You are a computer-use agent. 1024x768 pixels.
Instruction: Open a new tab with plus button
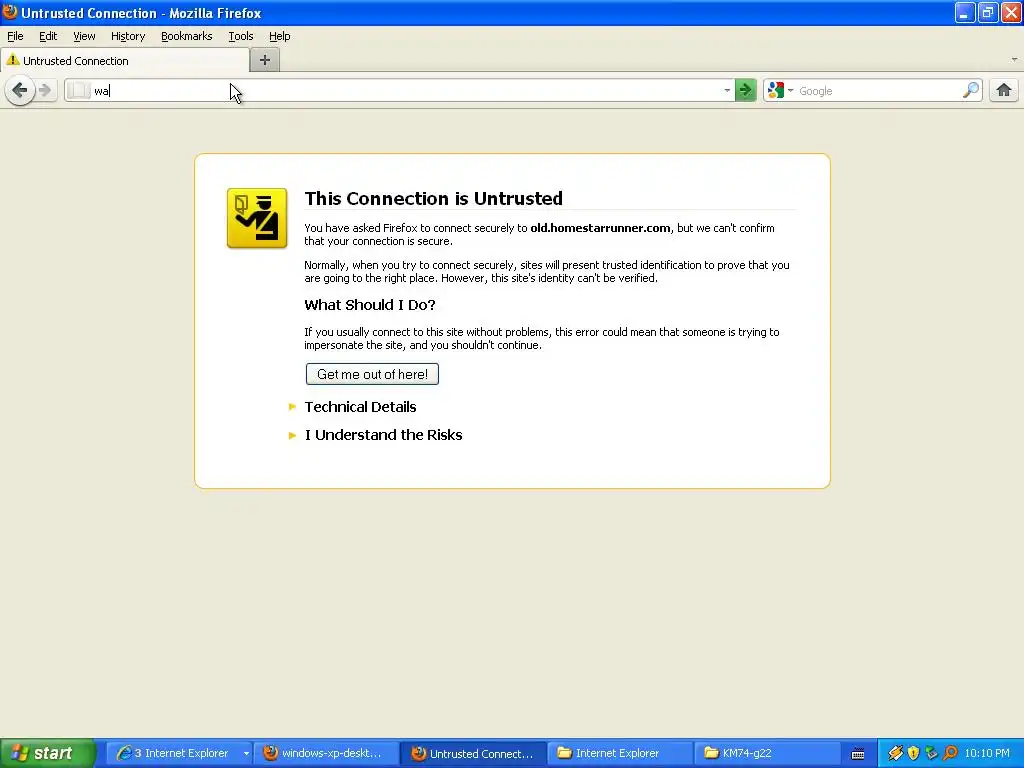[264, 60]
